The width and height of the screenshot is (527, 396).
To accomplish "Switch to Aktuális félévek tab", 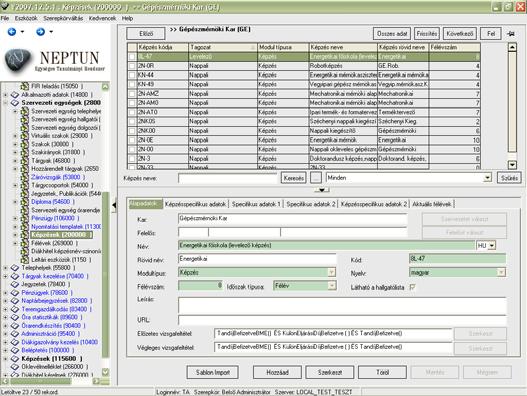I will click(x=432, y=204).
